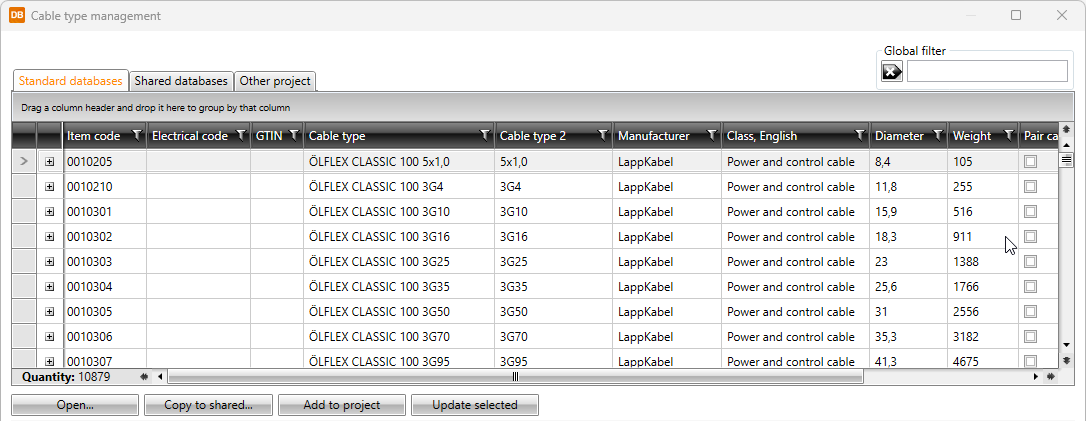
Task: Open filter icon on GTIN column
Action: 293,136
